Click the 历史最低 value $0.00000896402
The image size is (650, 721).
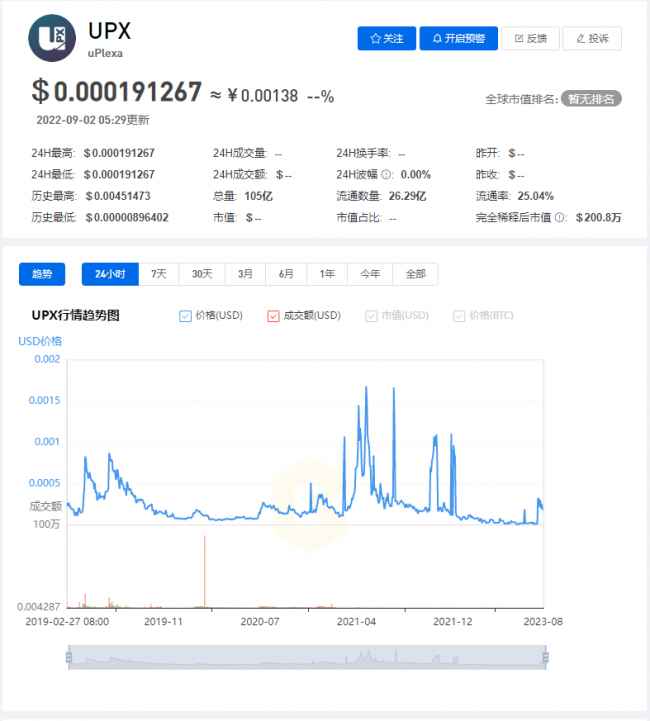point(127,217)
